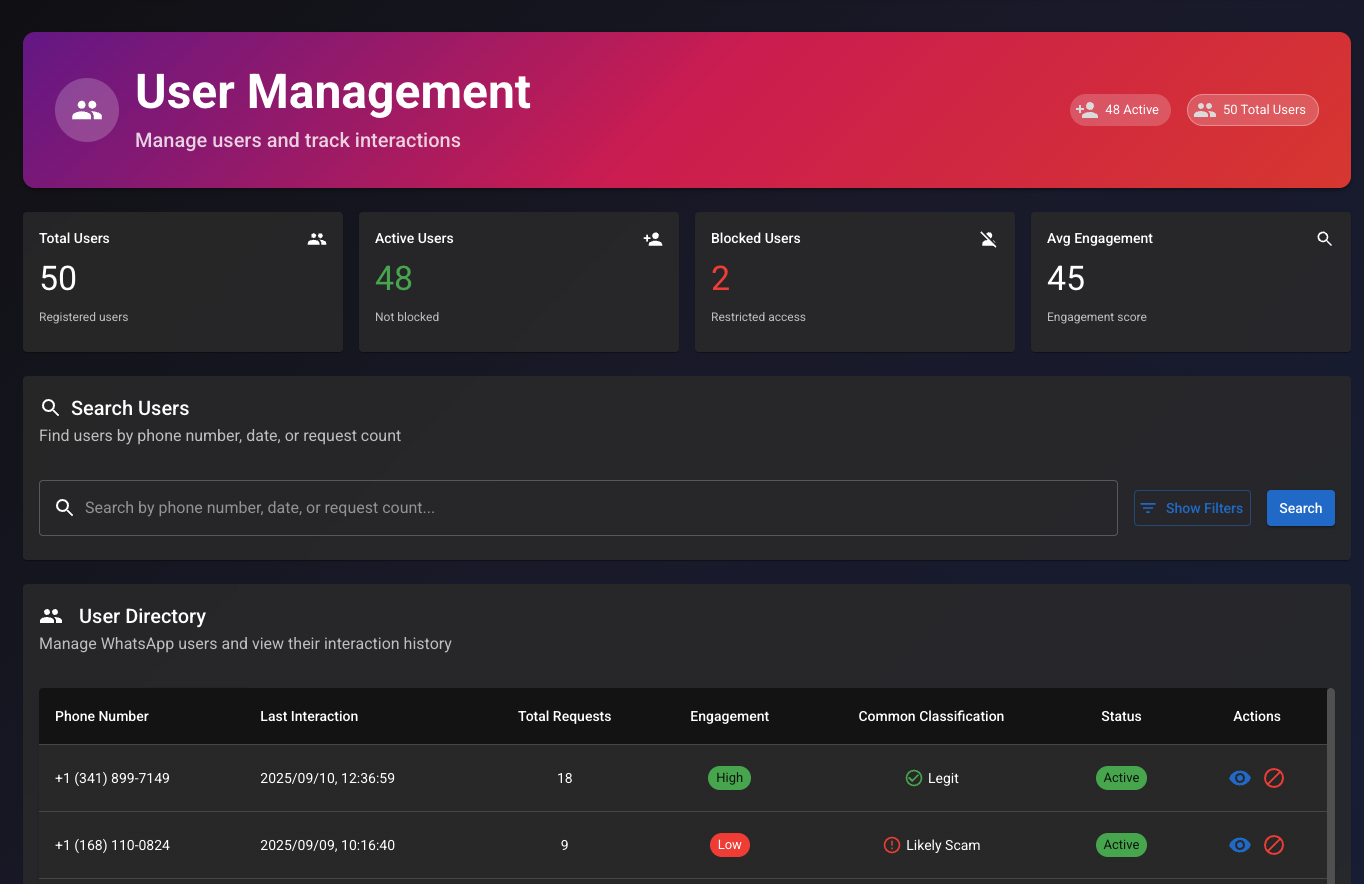This screenshot has height=884, width=1364.
Task: Click Active status badge for +1 (341) 899-7149
Action: (1121, 778)
